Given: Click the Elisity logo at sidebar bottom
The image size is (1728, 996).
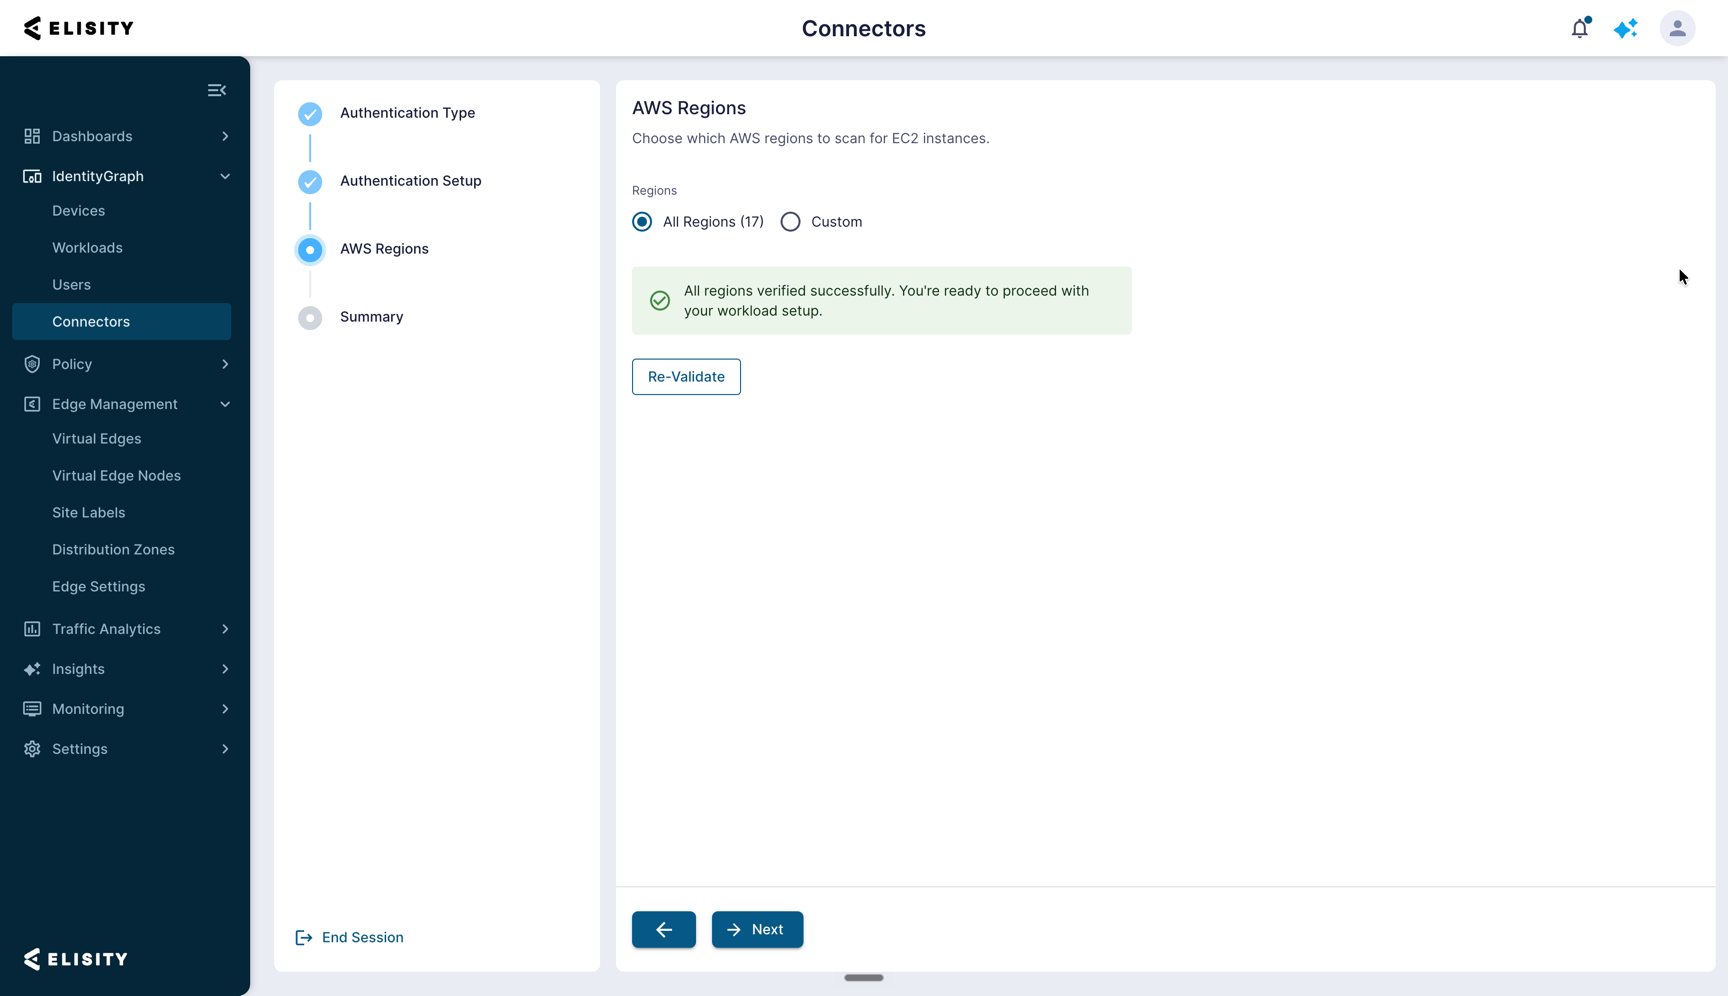Looking at the screenshot, I should [76, 959].
